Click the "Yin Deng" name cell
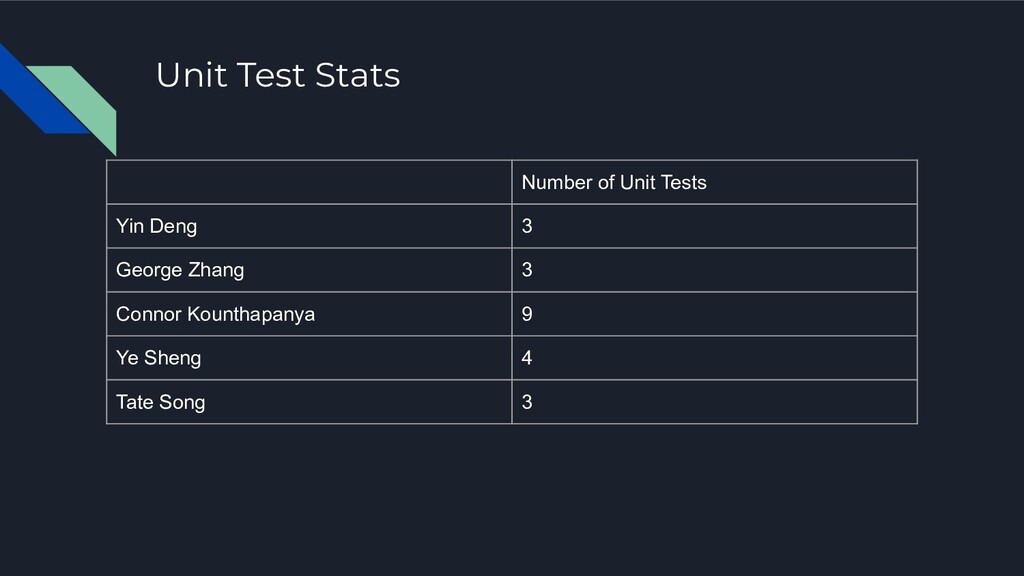 pos(157,226)
